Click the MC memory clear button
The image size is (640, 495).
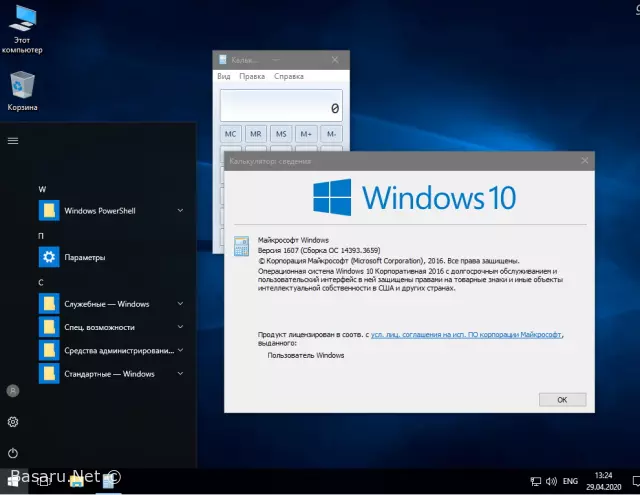[x=231, y=134]
